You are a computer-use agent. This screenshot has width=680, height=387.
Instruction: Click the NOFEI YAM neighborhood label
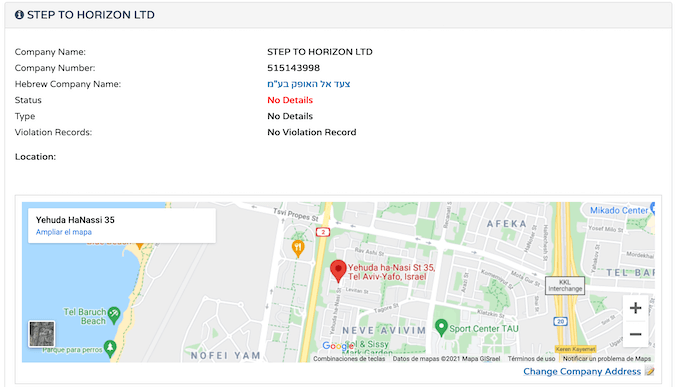(x=226, y=356)
